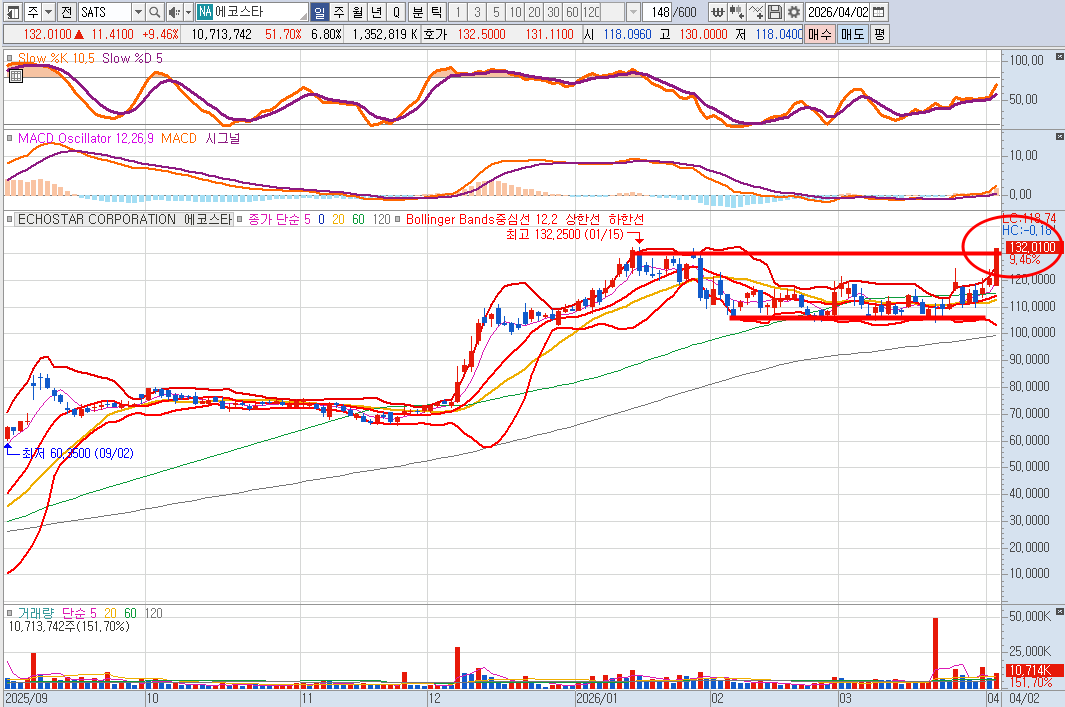Screen dimensions: 1065x707
Task: Click the 매수 (buy) button
Action: (x=819, y=33)
